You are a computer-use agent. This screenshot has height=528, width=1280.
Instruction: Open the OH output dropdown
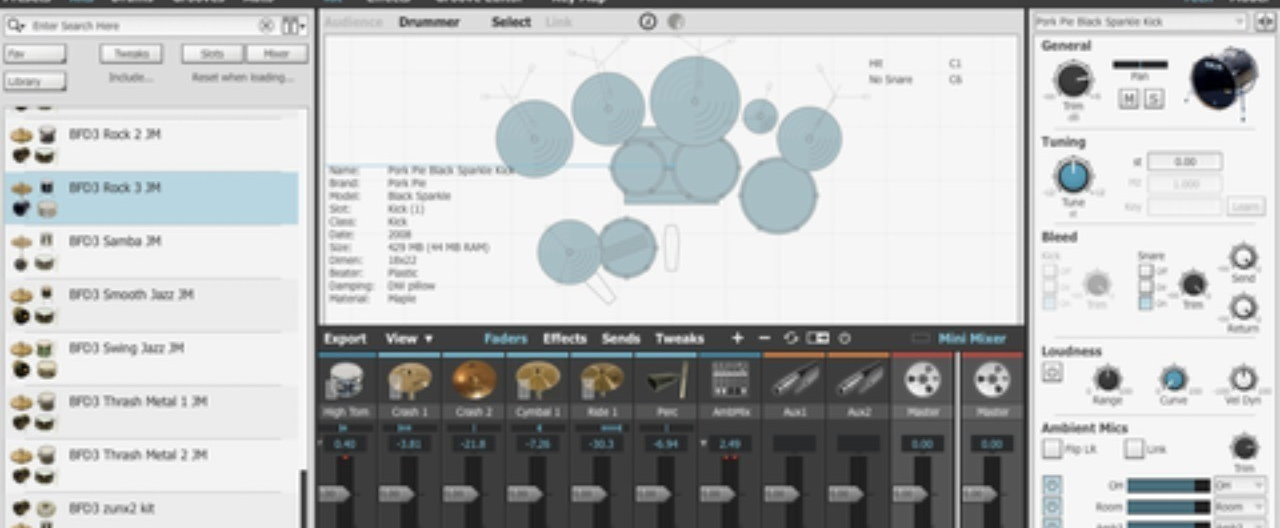pyautogui.click(x=1240, y=485)
